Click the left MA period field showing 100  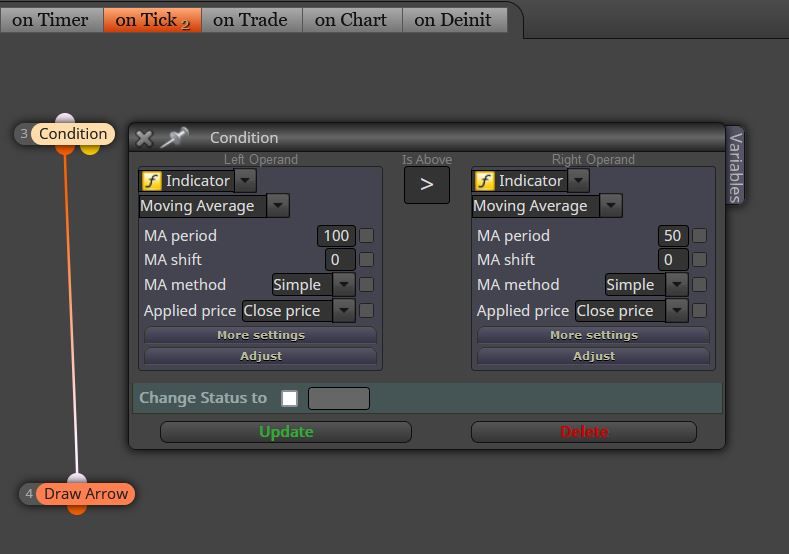pos(336,235)
